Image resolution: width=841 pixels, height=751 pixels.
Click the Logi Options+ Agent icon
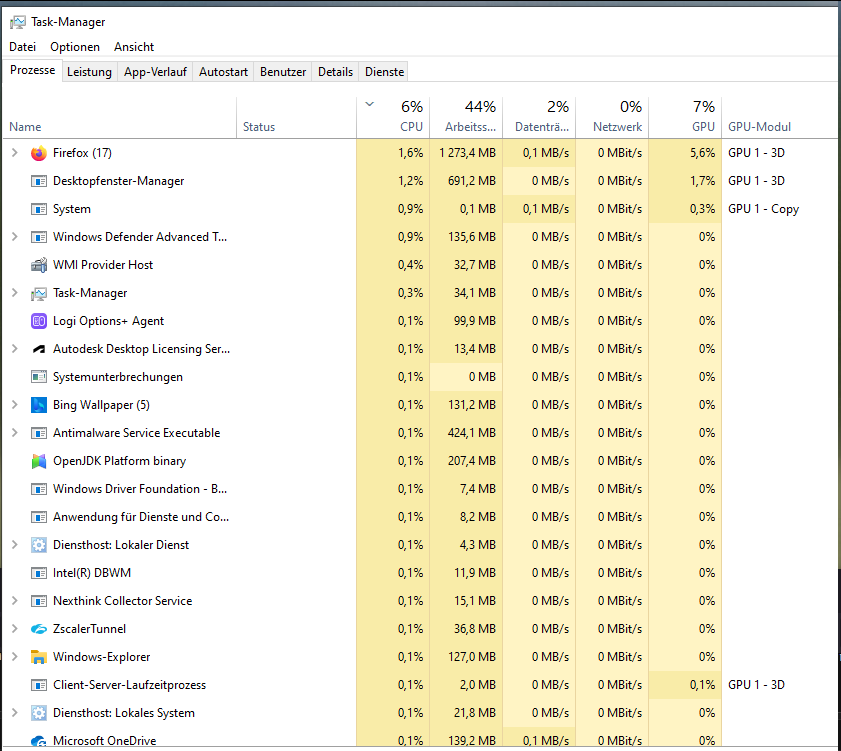coord(39,321)
